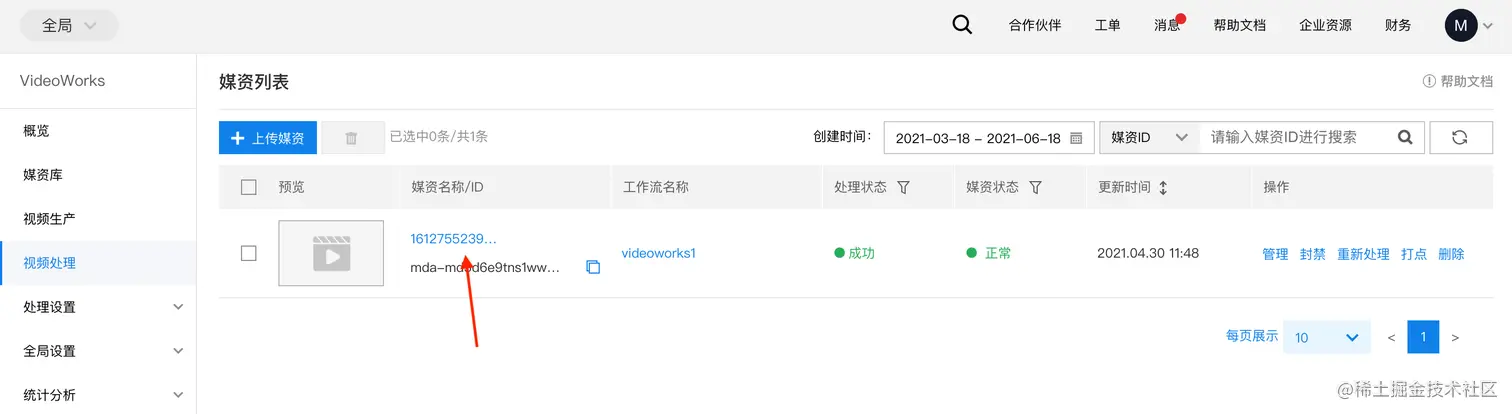Screen dimensions: 1512x414
Task: Open the 创建时间 date range picker
Action: 988,138
